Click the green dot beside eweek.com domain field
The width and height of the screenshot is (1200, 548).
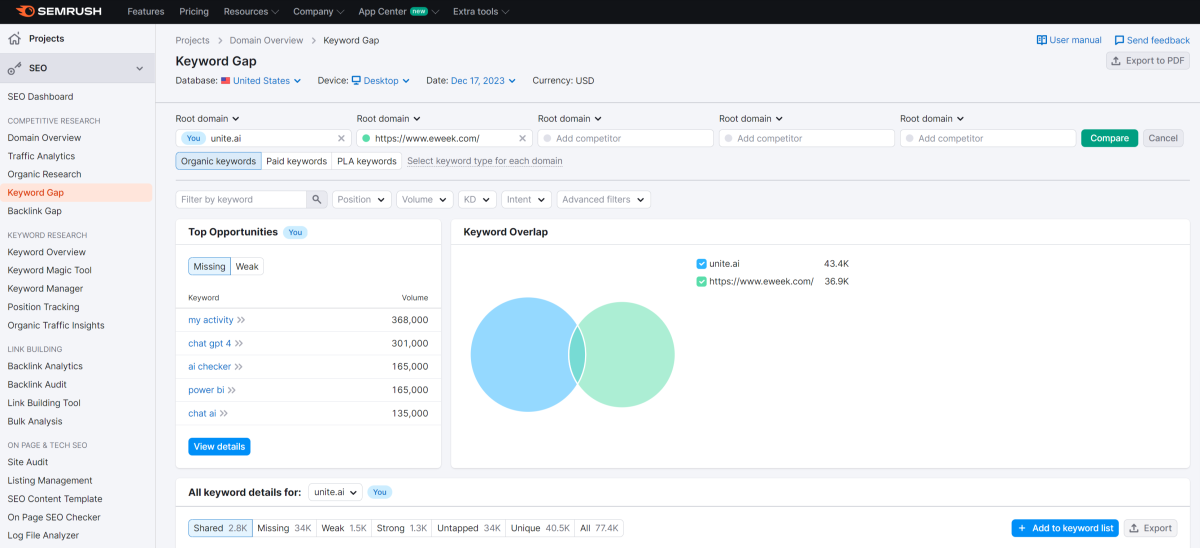tap(366, 139)
